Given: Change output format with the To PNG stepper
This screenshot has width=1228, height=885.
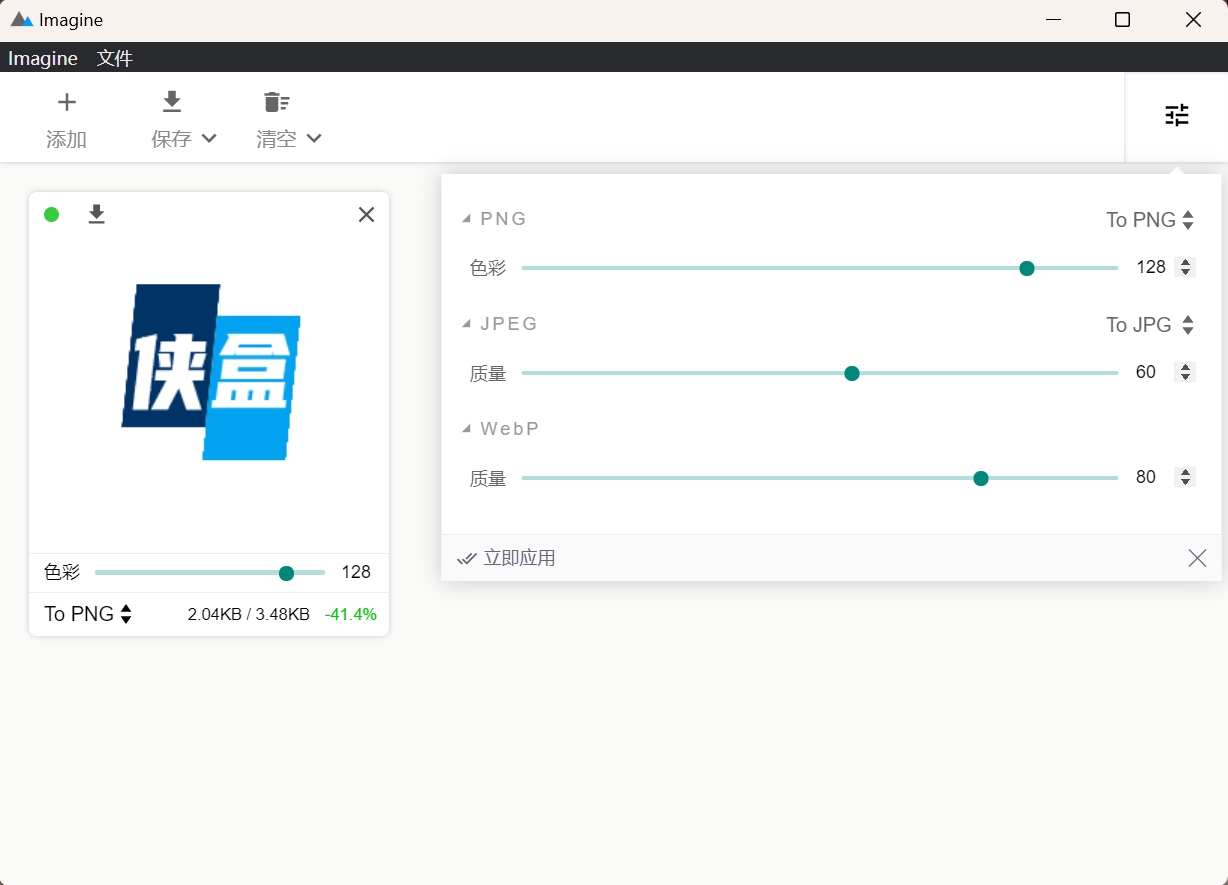Looking at the screenshot, I should click(x=1187, y=219).
